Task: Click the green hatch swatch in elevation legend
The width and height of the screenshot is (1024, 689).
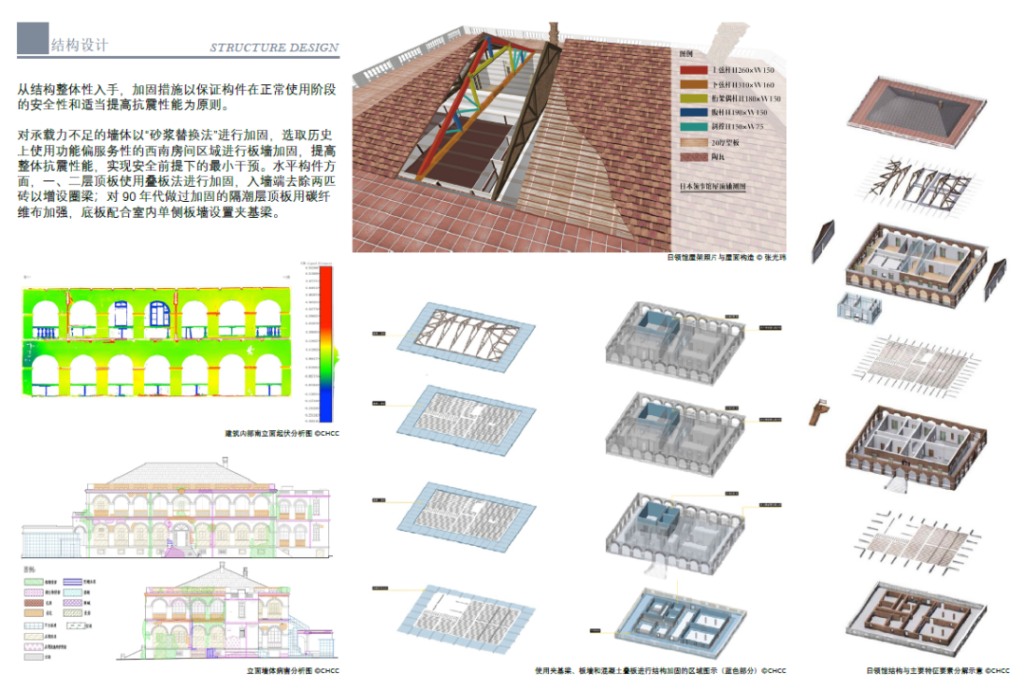Action: [x=33, y=581]
